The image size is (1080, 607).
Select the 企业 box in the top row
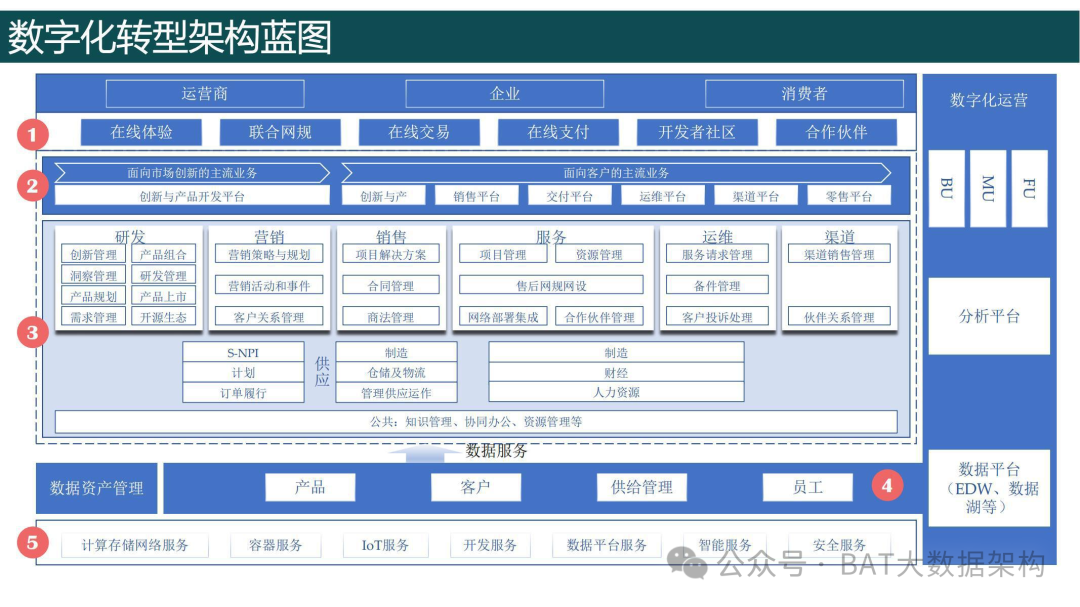click(x=504, y=94)
